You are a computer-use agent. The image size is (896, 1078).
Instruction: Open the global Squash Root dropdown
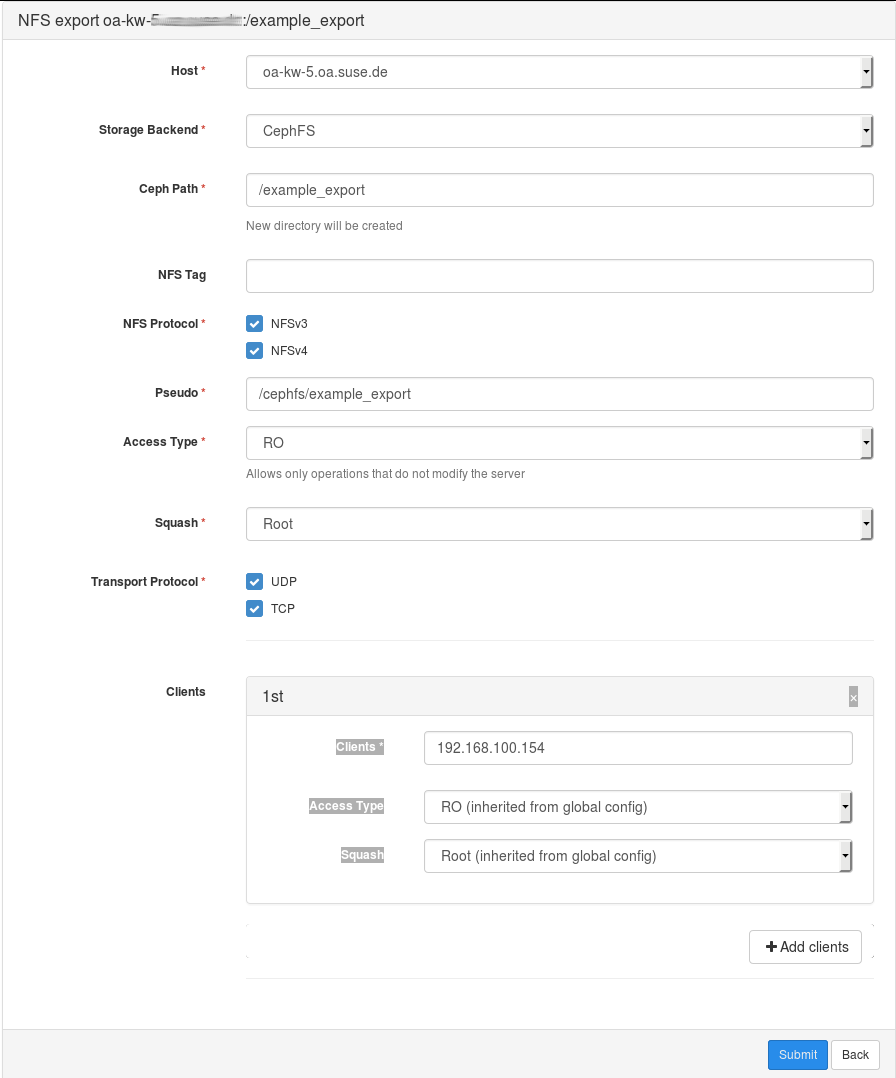click(560, 524)
